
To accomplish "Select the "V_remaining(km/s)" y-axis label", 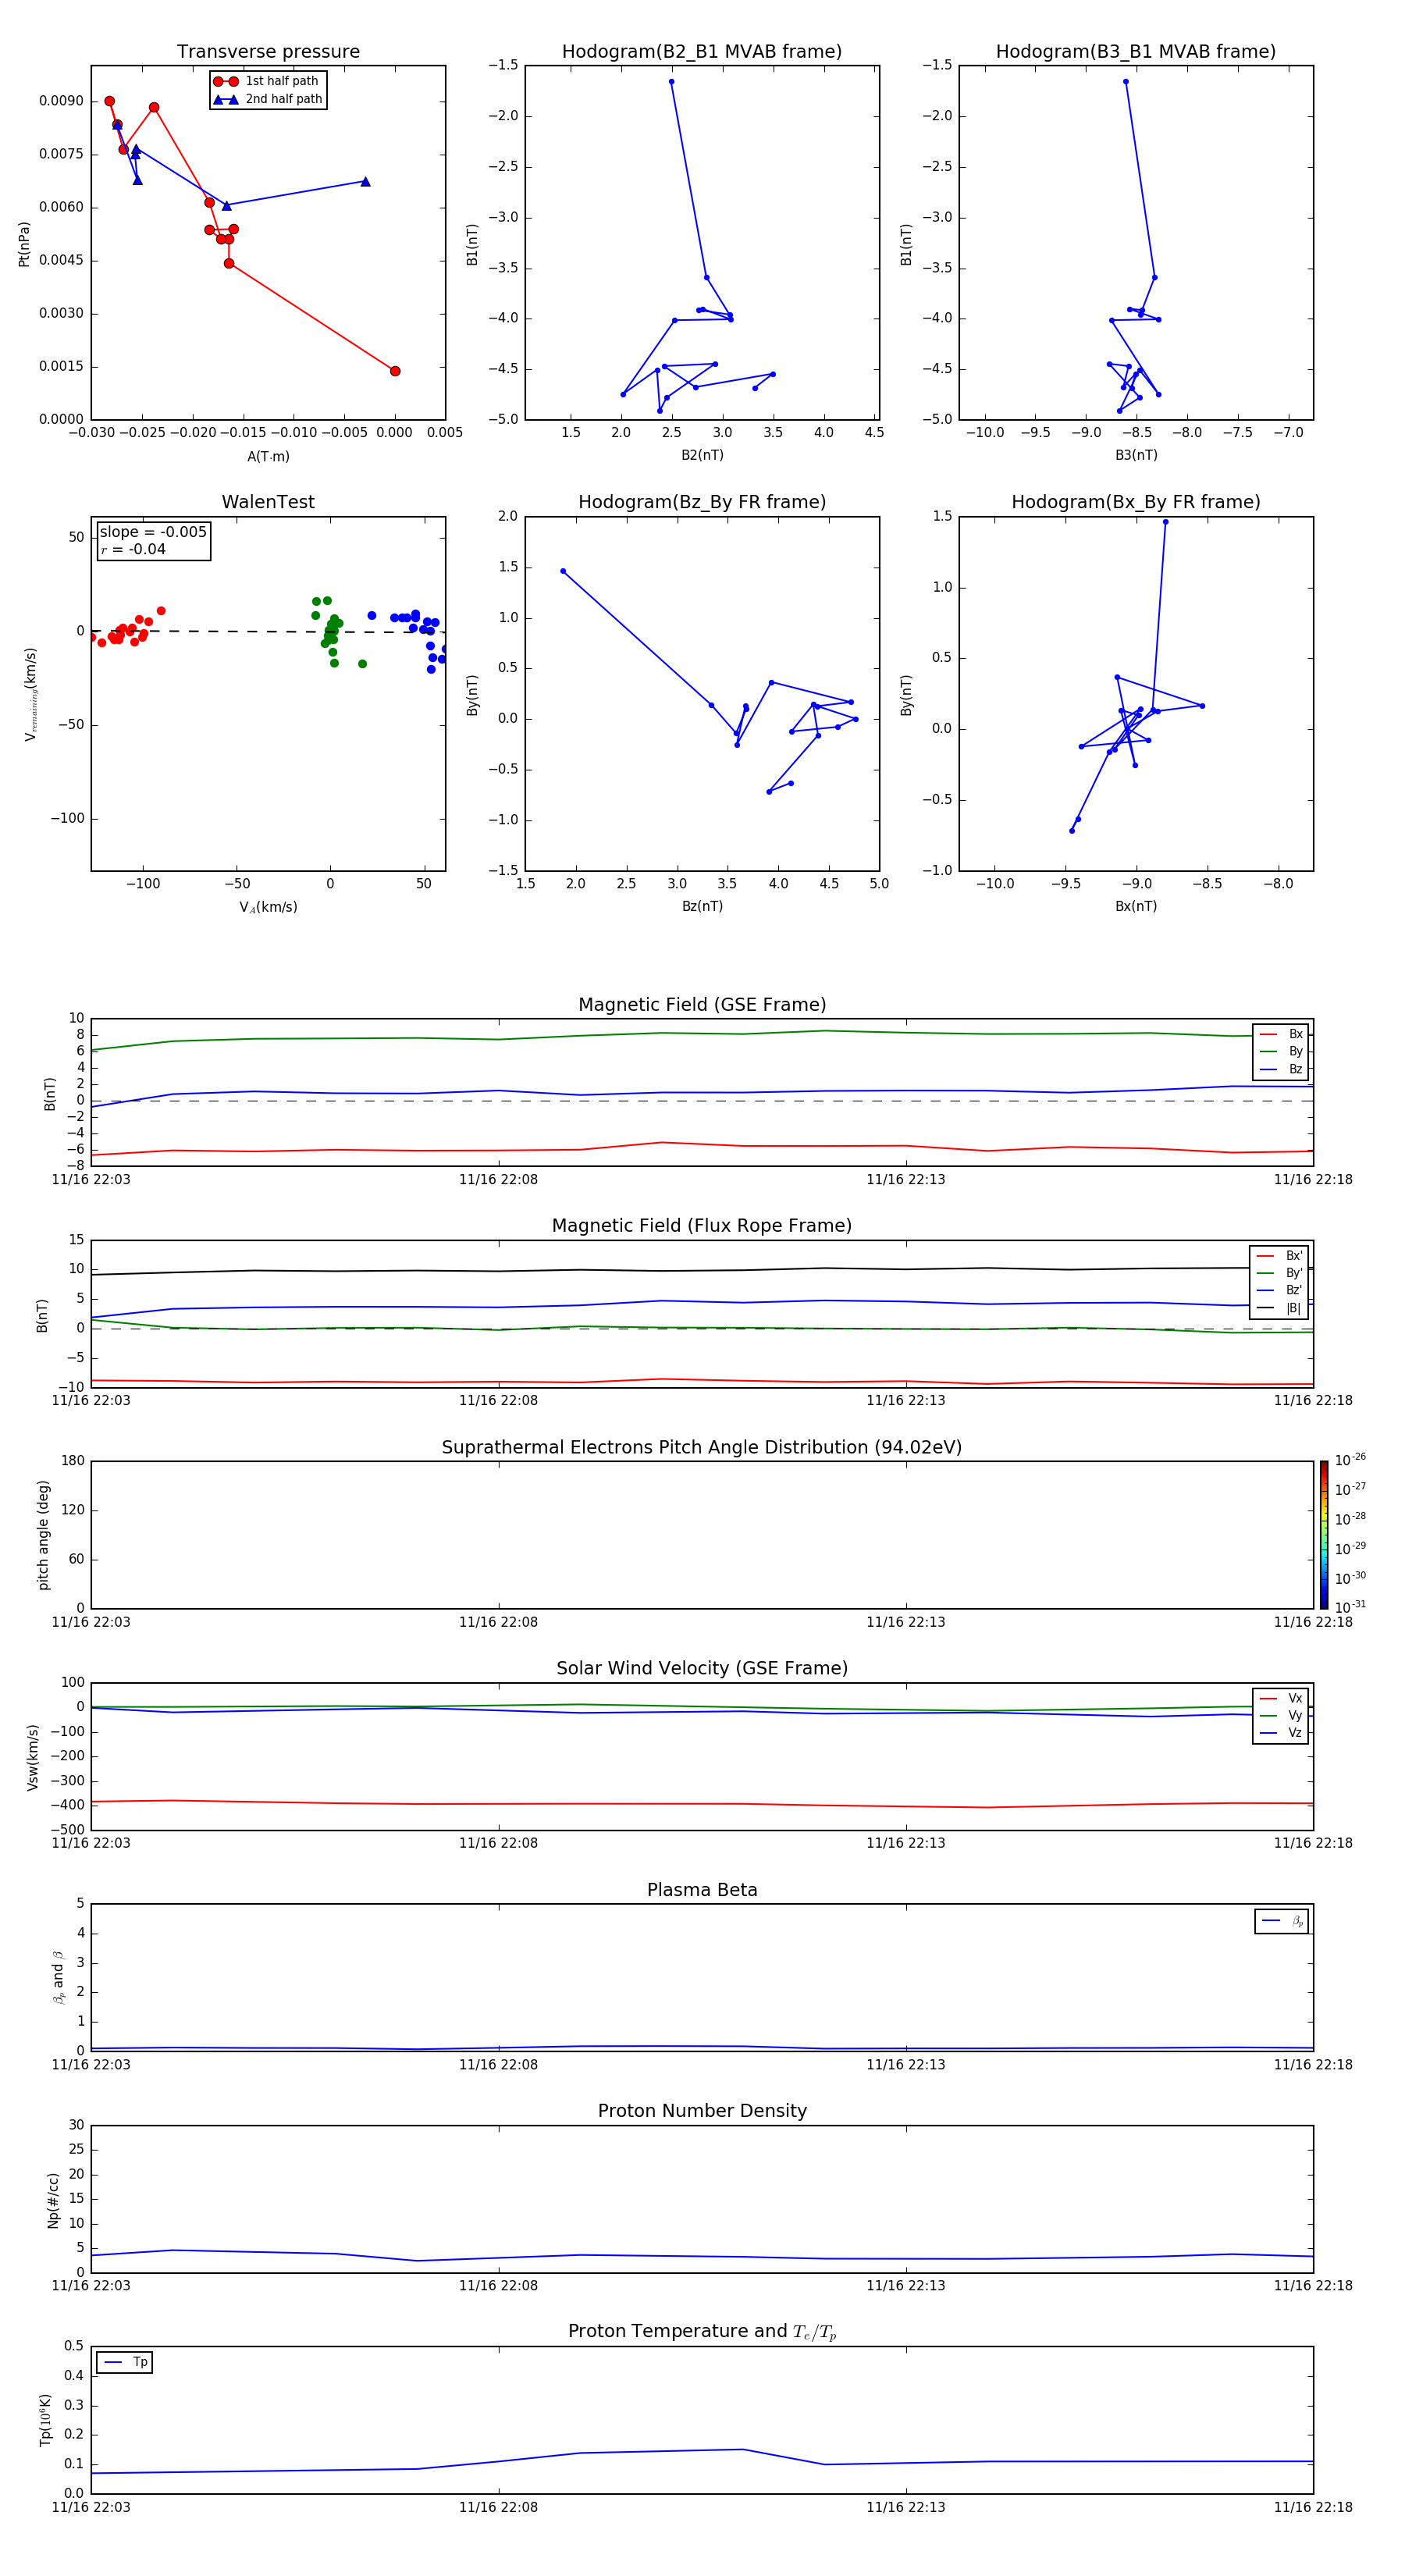I will pos(30,694).
